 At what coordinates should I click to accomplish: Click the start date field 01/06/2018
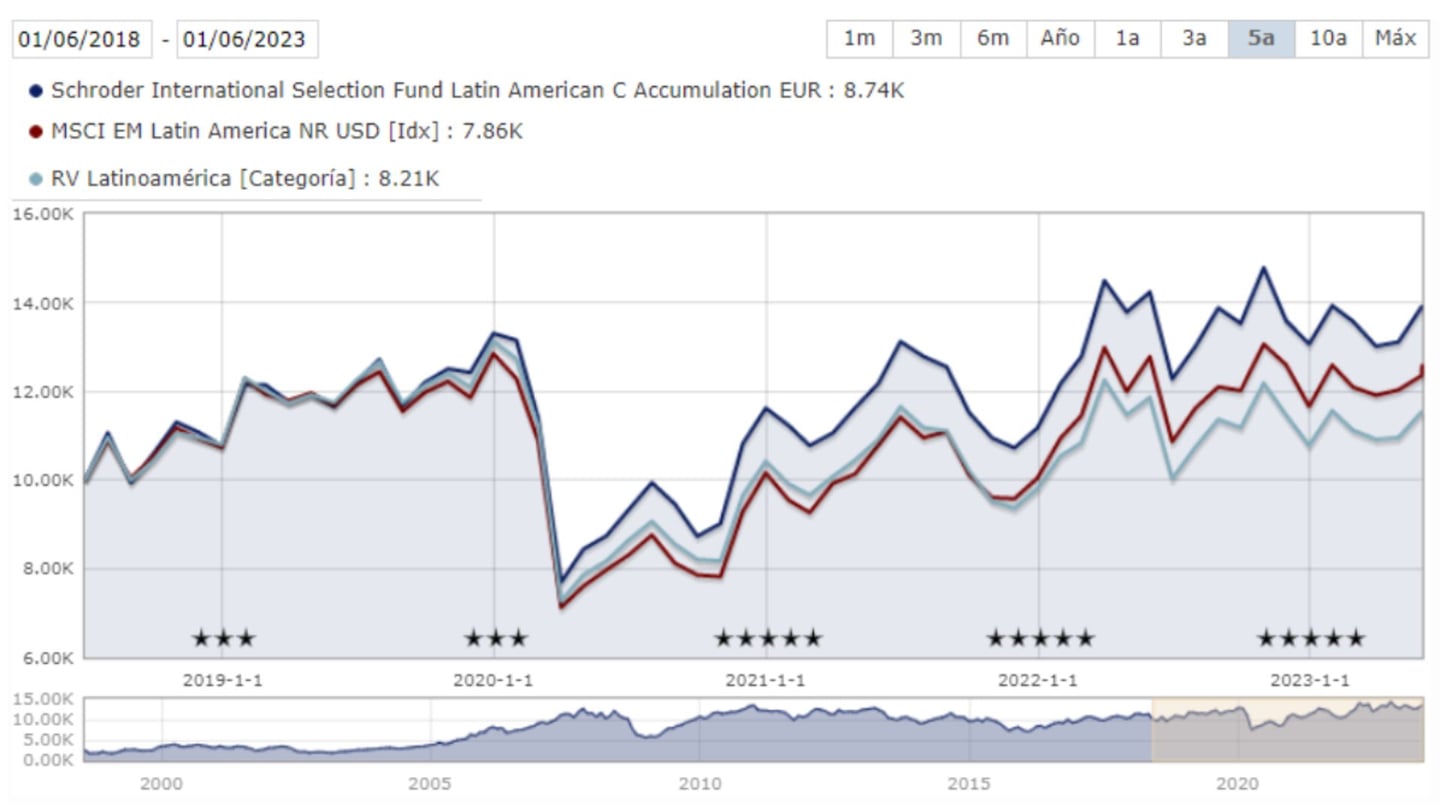pyautogui.click(x=82, y=41)
